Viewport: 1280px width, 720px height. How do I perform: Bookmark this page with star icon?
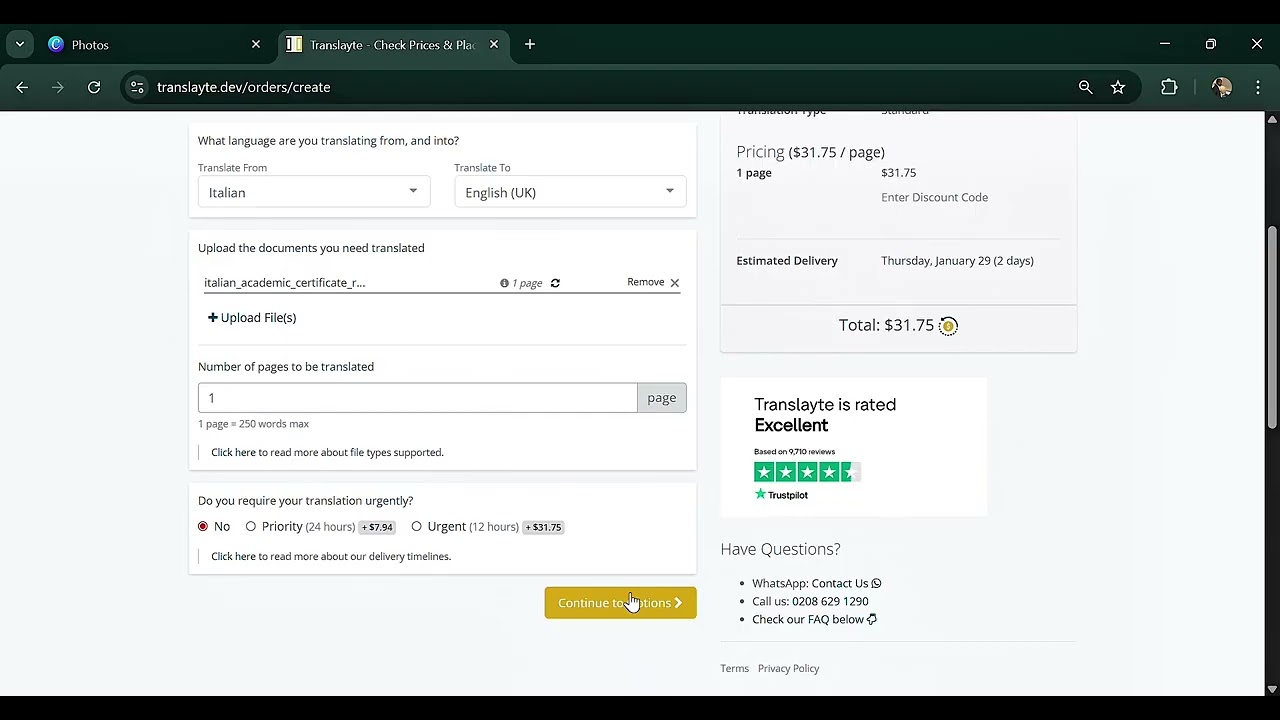[x=1118, y=87]
